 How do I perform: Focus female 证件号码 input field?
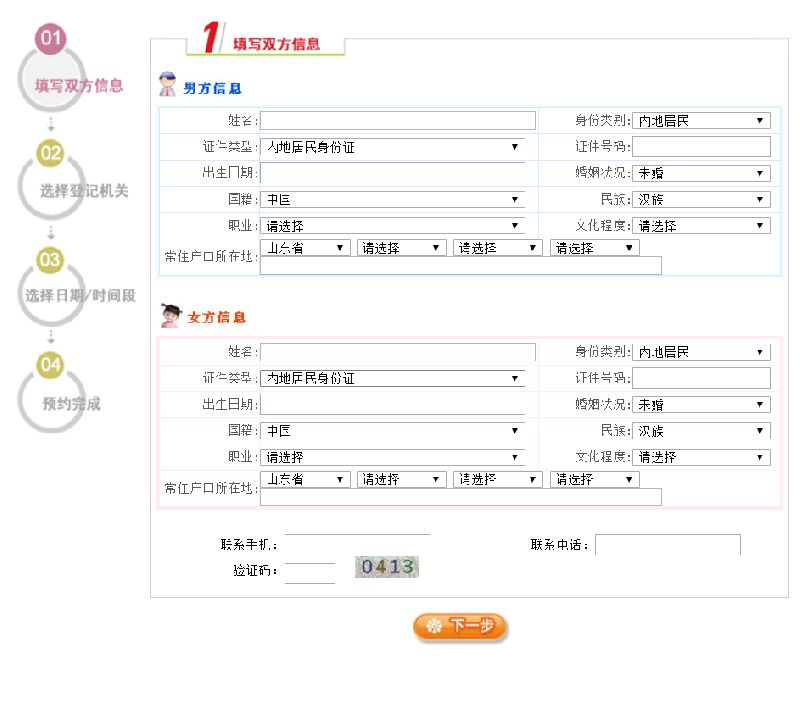point(701,378)
